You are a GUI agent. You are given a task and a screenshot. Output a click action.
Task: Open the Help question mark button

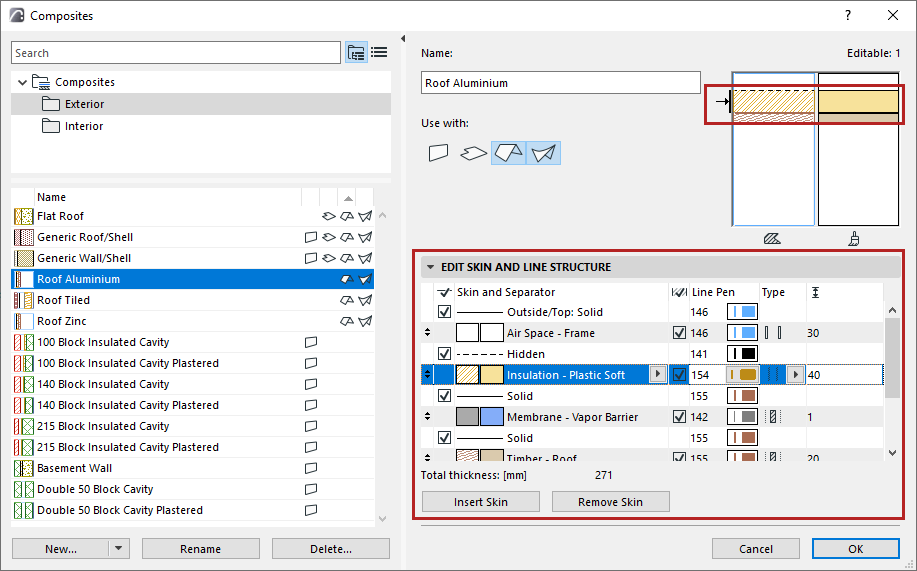point(848,16)
